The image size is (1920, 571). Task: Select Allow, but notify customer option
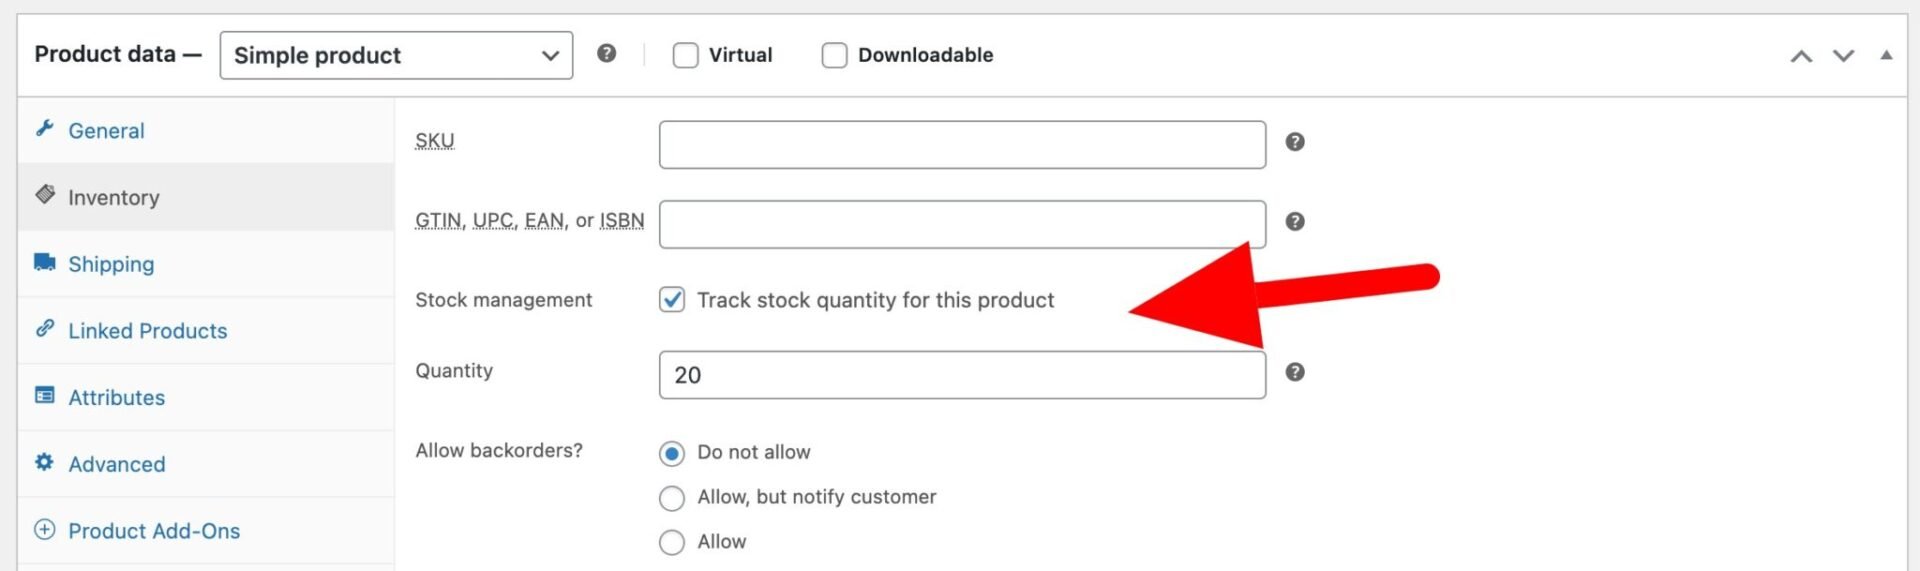pos(672,498)
